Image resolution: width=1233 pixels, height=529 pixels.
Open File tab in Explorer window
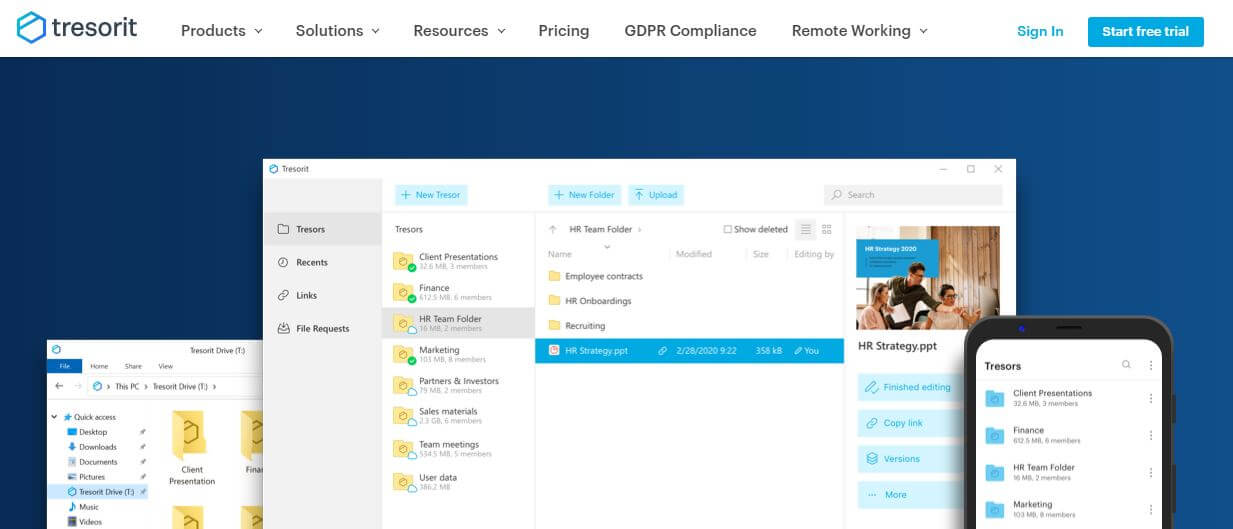coord(64,366)
